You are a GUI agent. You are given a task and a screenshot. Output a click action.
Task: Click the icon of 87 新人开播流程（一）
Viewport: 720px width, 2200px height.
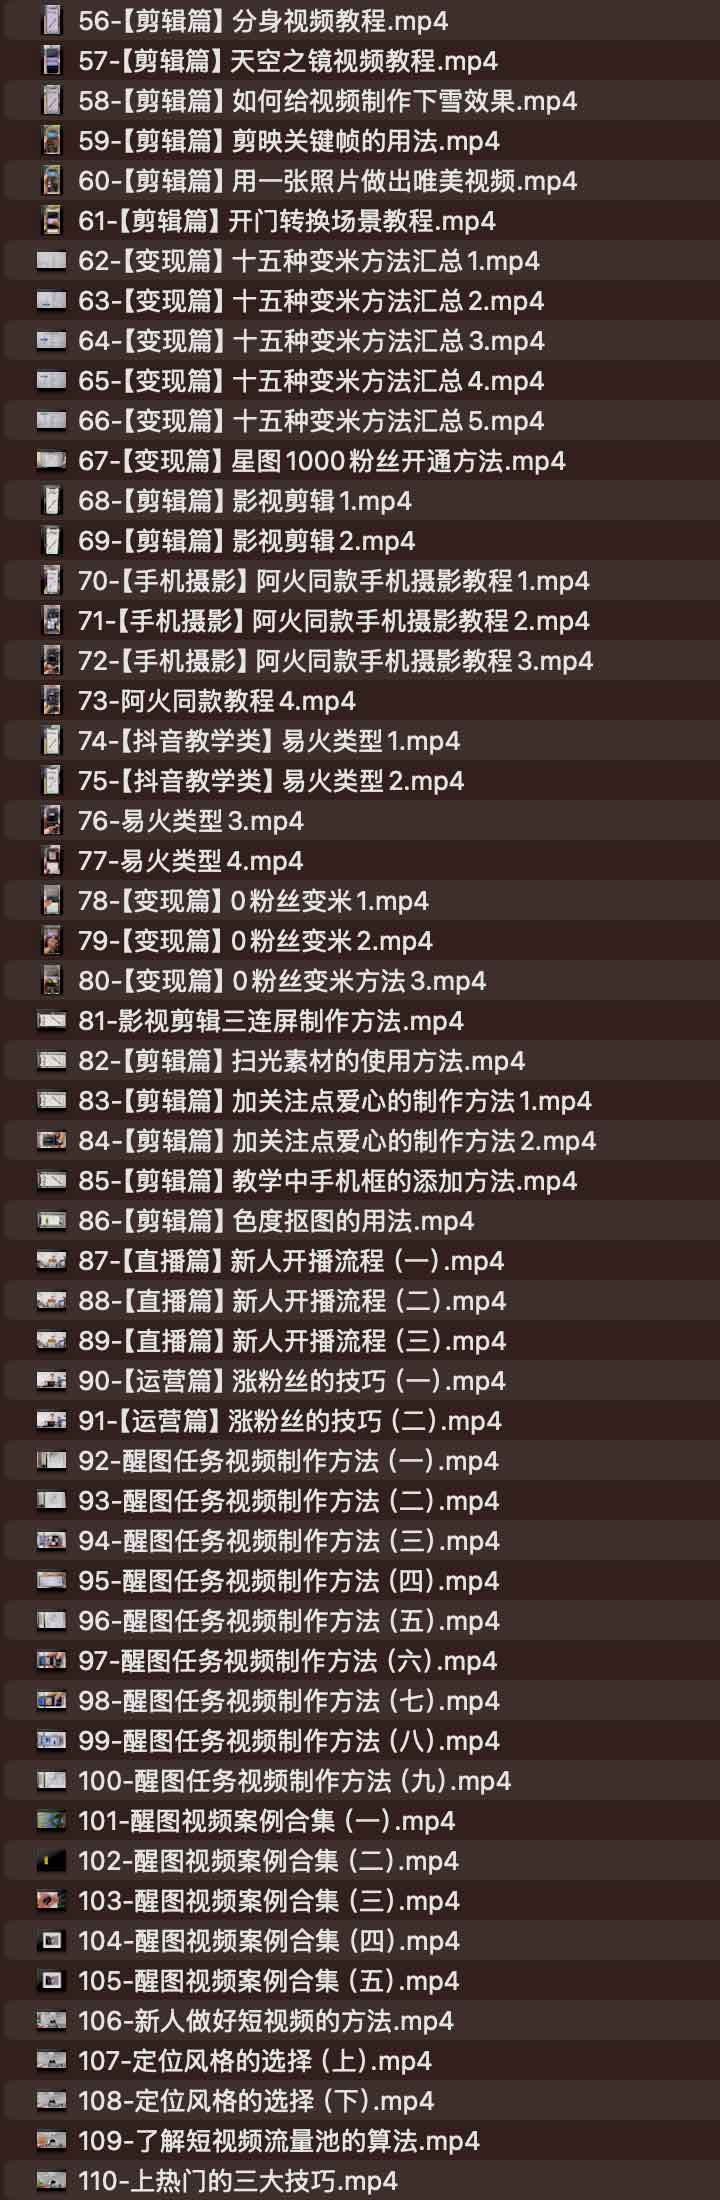tap(51, 1260)
